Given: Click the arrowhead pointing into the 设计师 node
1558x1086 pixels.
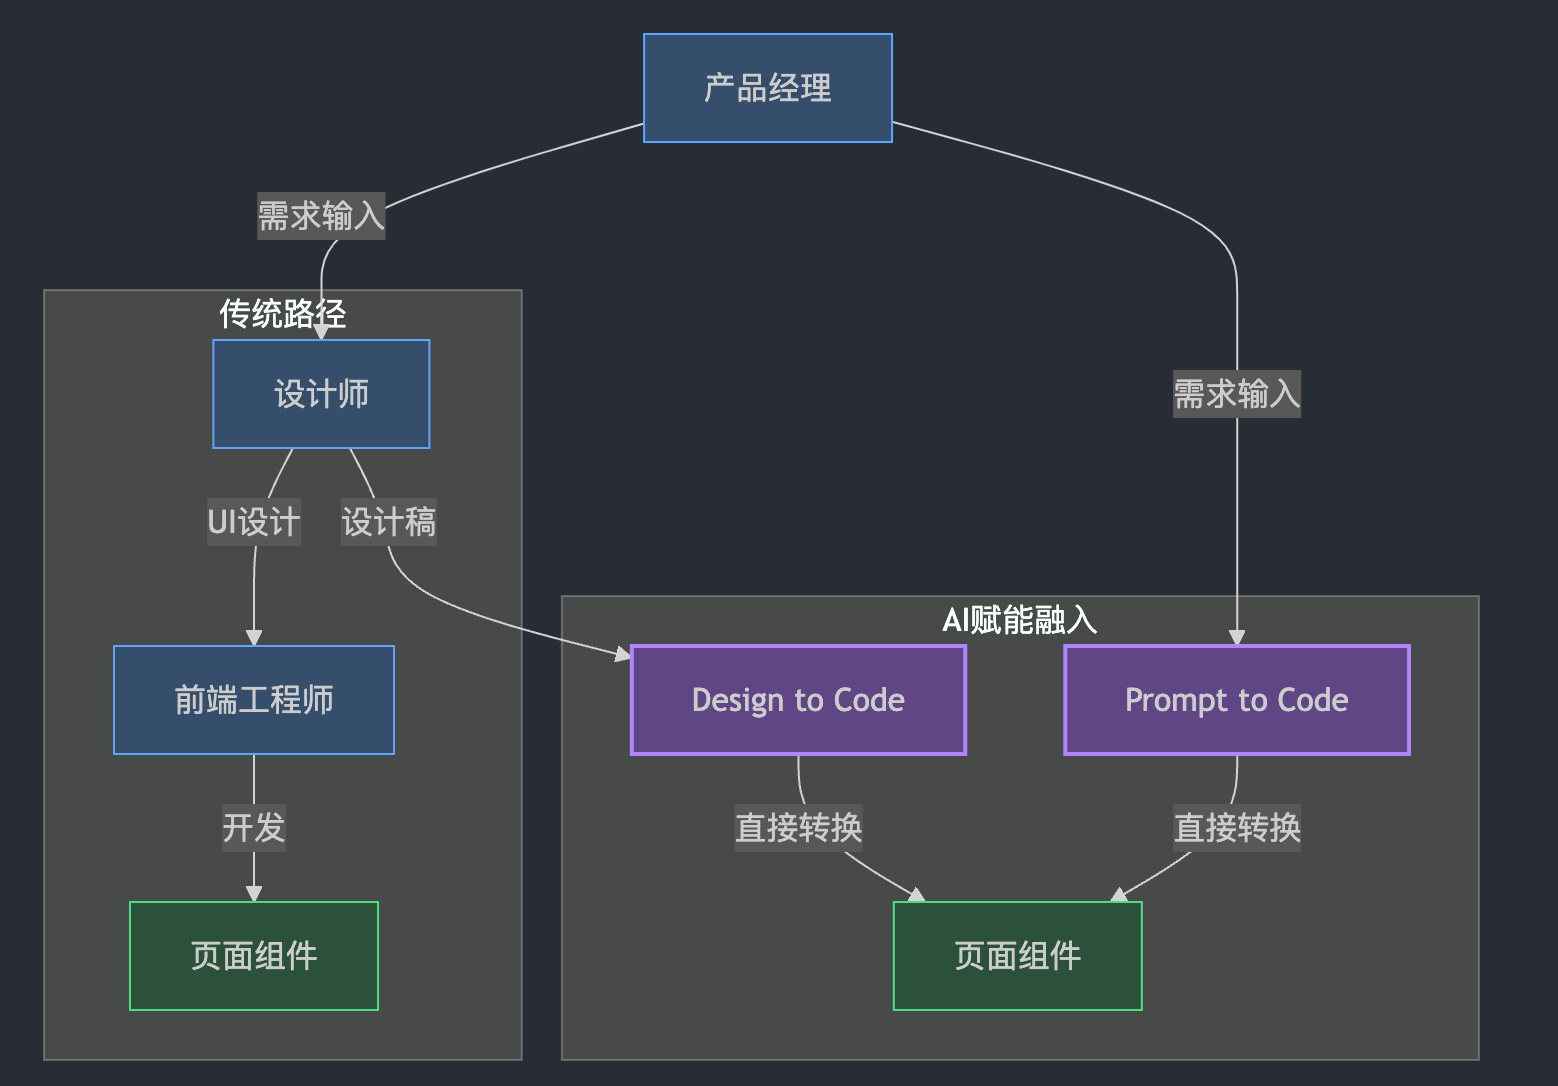Looking at the screenshot, I should coord(321,332).
